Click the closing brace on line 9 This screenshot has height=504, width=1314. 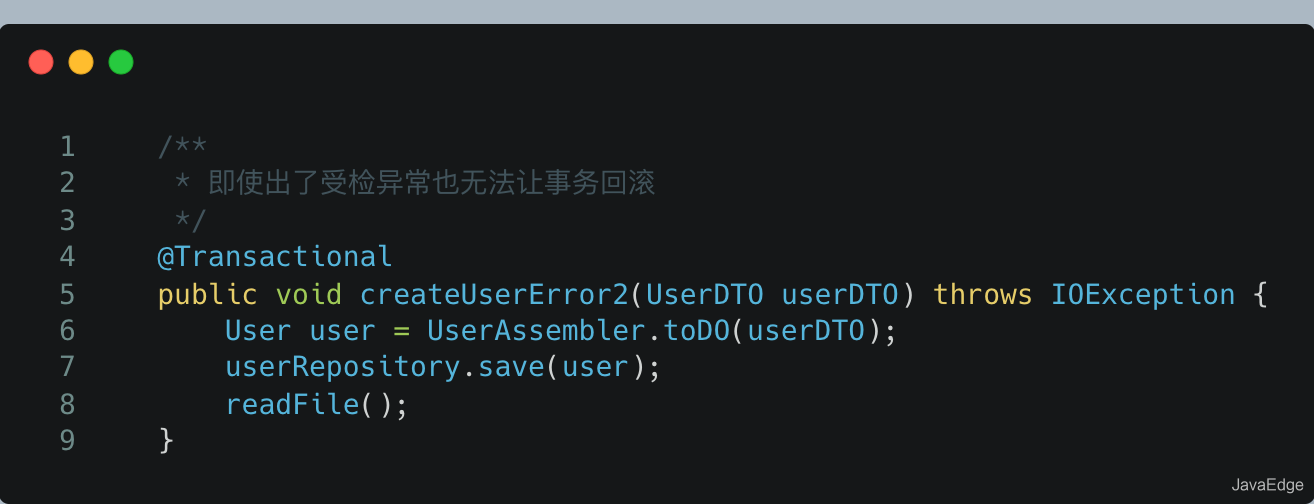166,440
